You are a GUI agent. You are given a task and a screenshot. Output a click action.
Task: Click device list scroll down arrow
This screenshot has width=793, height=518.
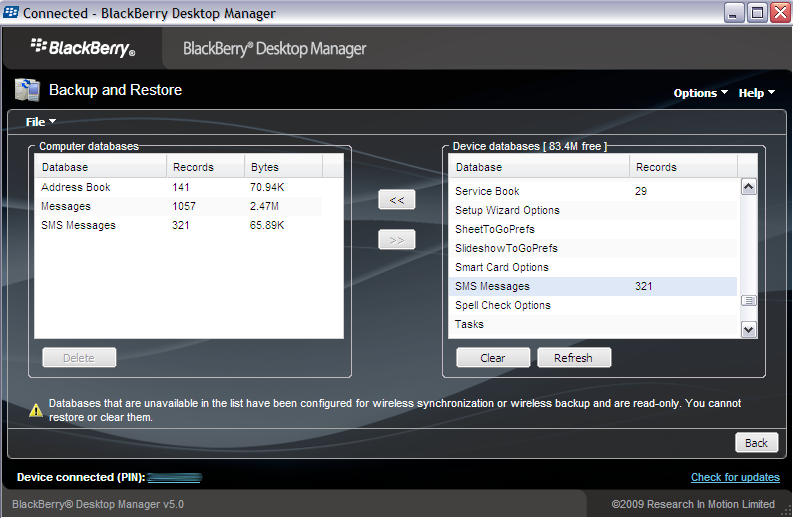tap(748, 330)
